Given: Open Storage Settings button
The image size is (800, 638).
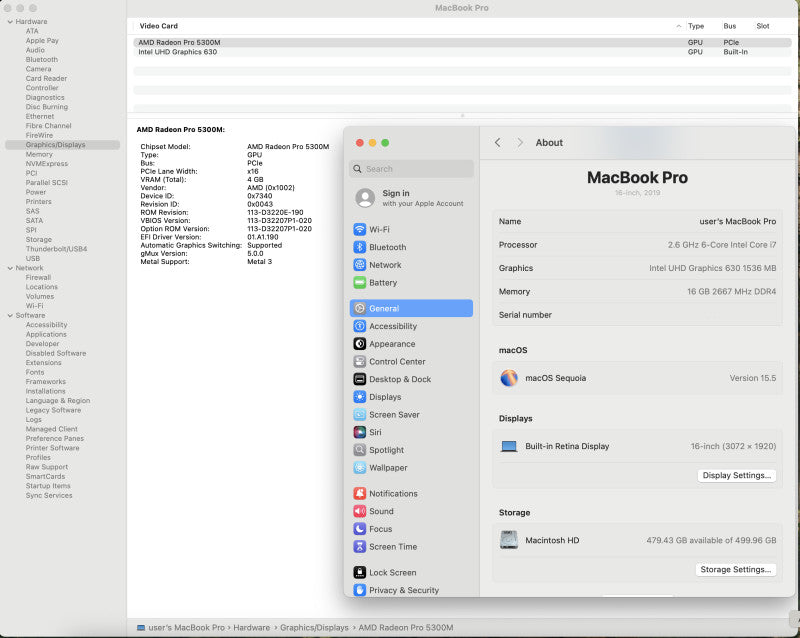Looking at the screenshot, I should coord(736,570).
